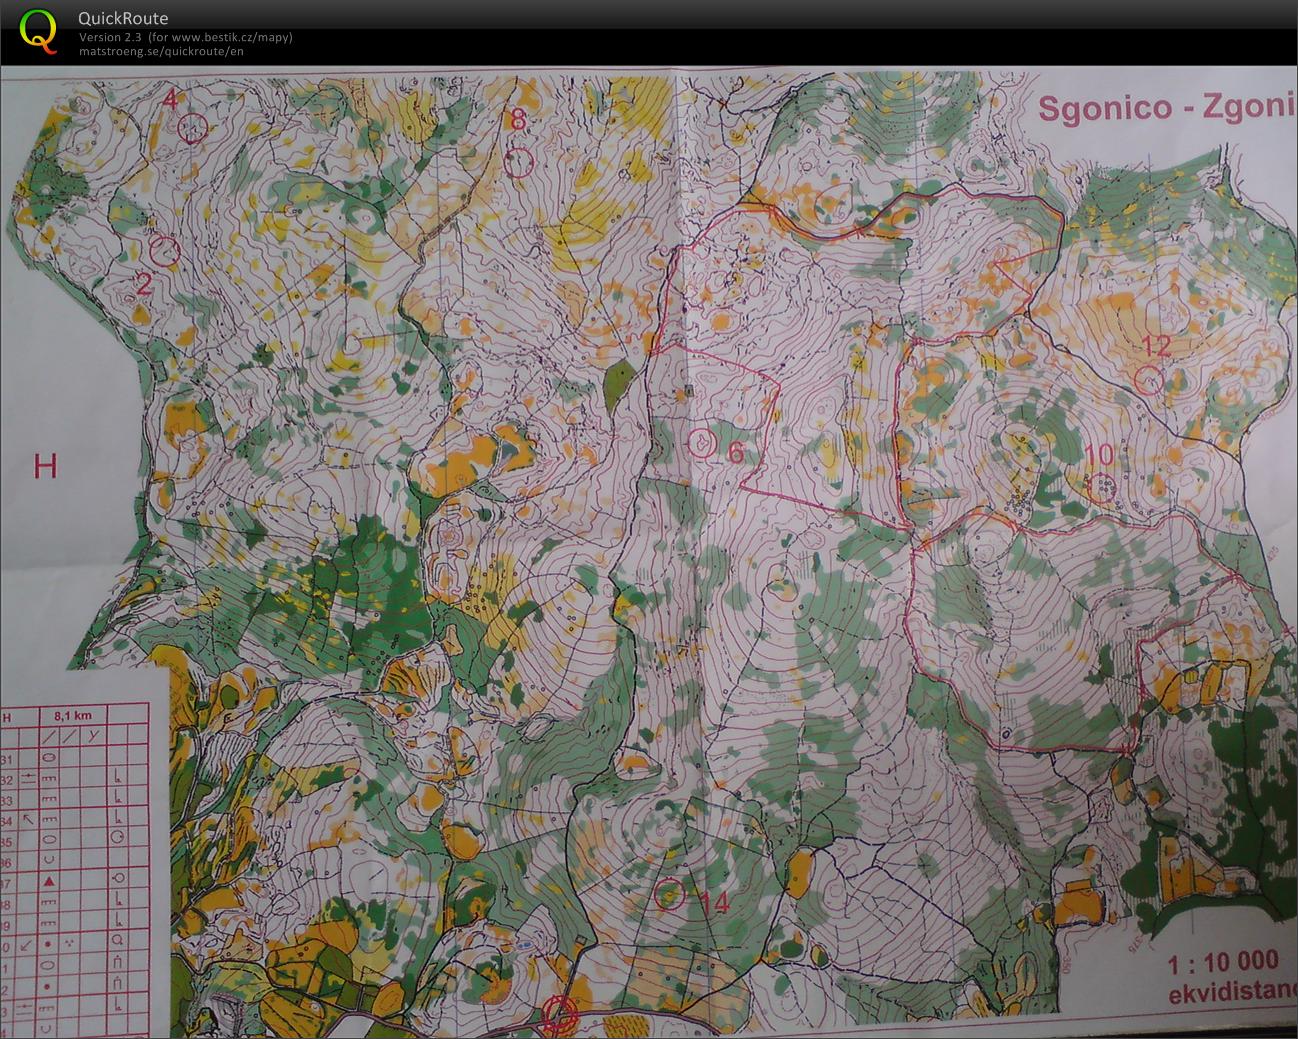
Task: Click the 1 : 10 000 scale text
Action: tap(1223, 962)
